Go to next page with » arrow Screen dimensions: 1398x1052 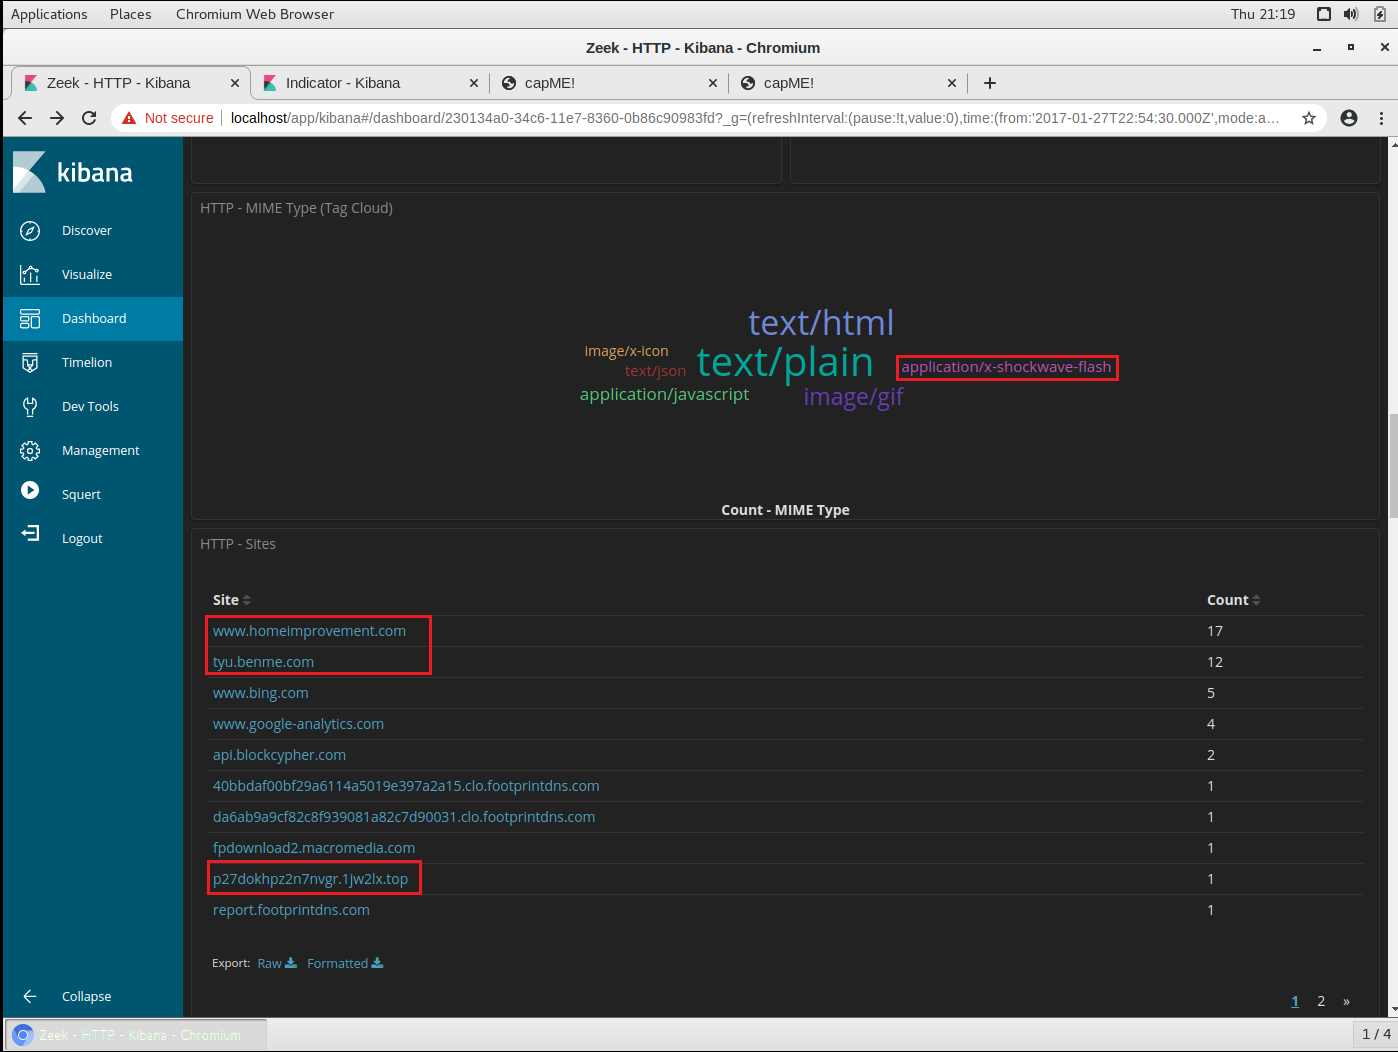1346,1001
